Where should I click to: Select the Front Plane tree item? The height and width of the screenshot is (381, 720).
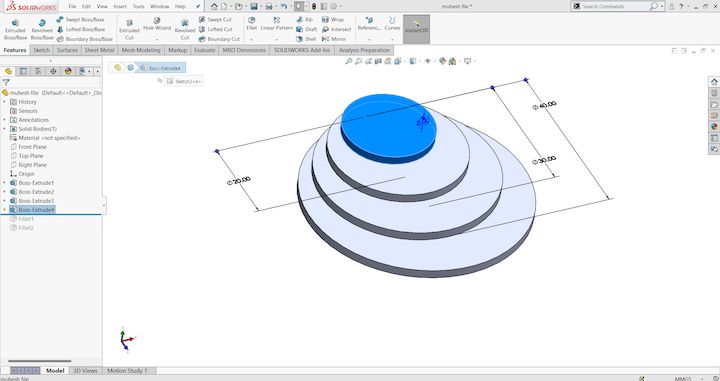click(x=28, y=147)
